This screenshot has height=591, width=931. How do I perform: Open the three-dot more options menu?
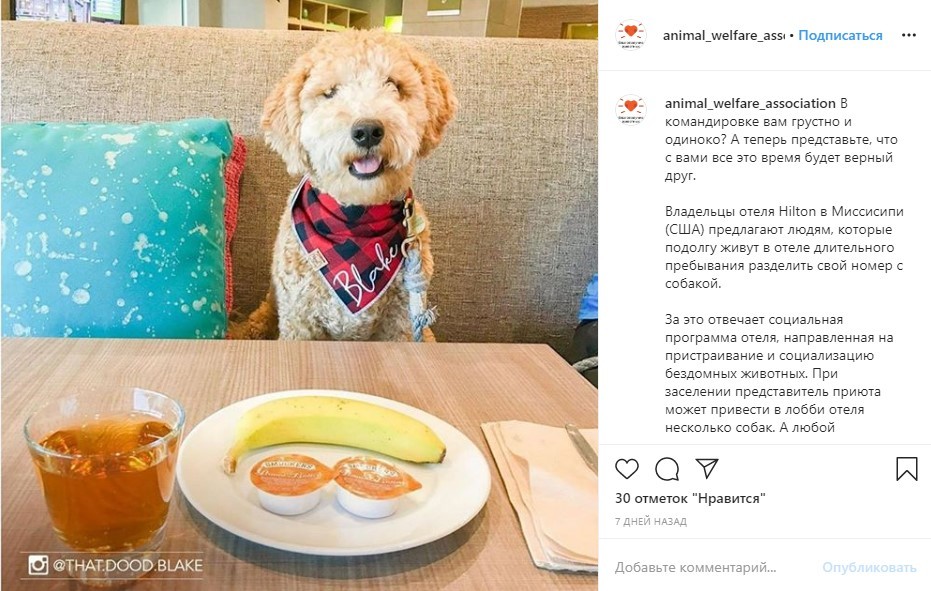[x=908, y=35]
